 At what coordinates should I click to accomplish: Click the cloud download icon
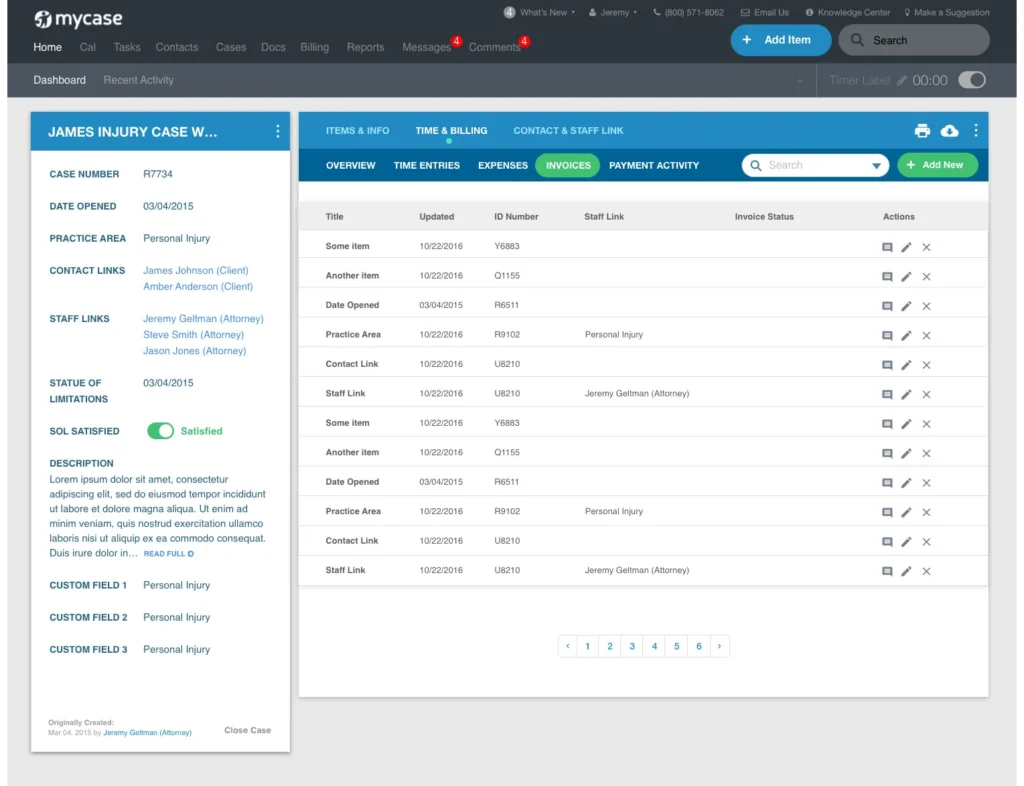(x=950, y=131)
